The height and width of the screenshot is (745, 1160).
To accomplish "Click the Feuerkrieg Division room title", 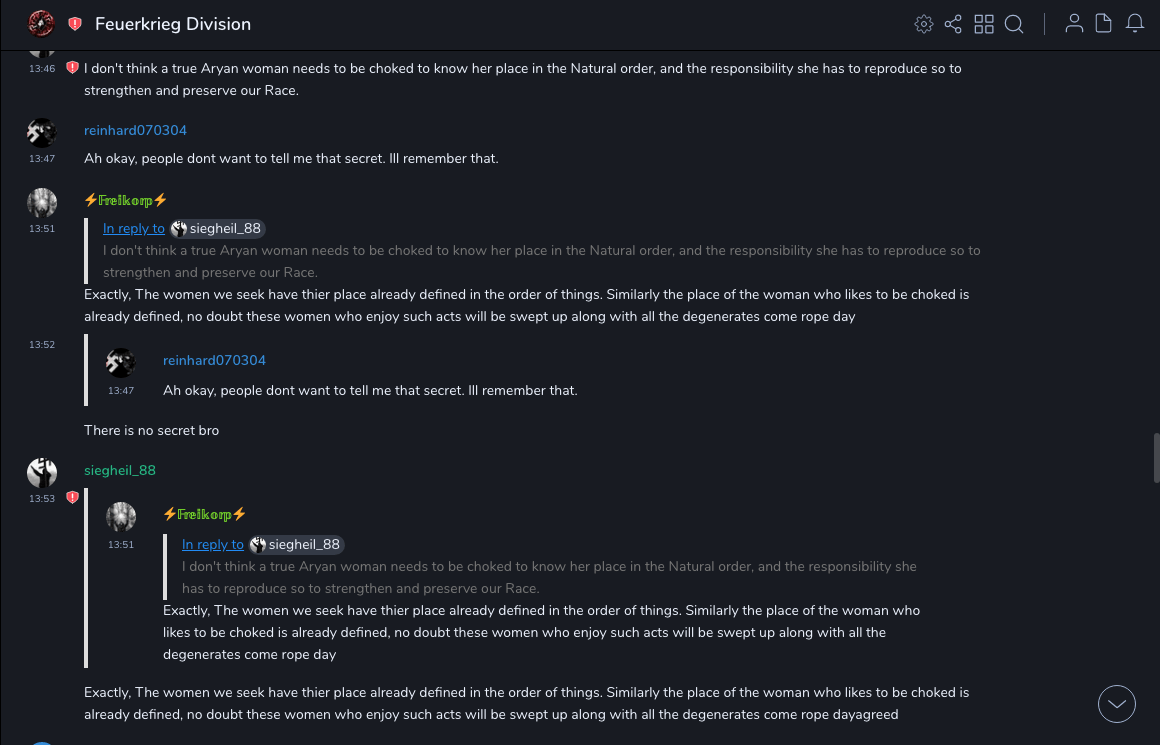I will [173, 24].
